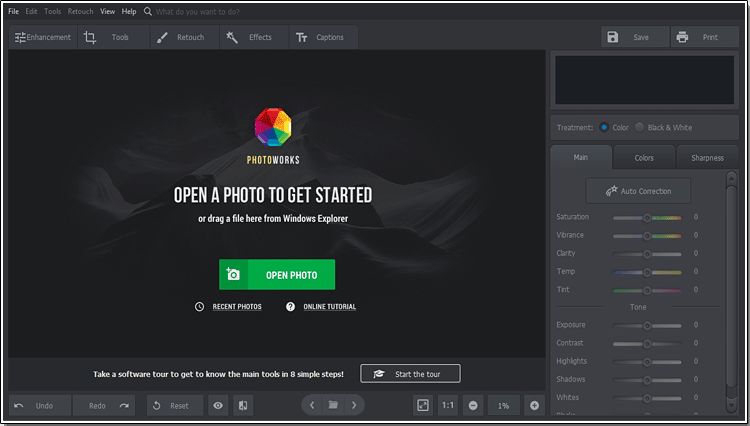Click the Shadows slider handle
The image size is (750, 426).
(647, 380)
